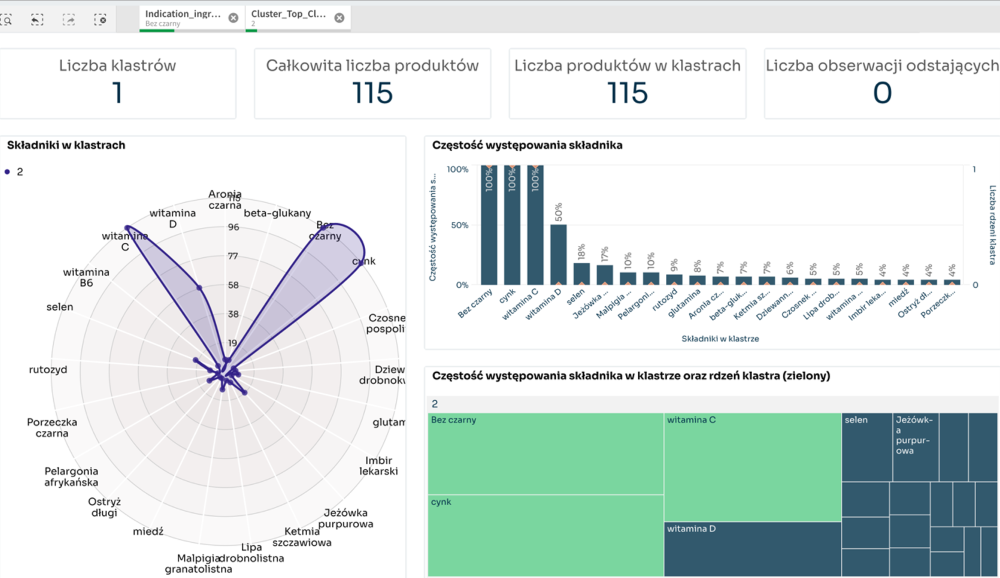The height and width of the screenshot is (578, 1000).
Task: Click the dark witamina D treemap tile
Action: coord(752,549)
